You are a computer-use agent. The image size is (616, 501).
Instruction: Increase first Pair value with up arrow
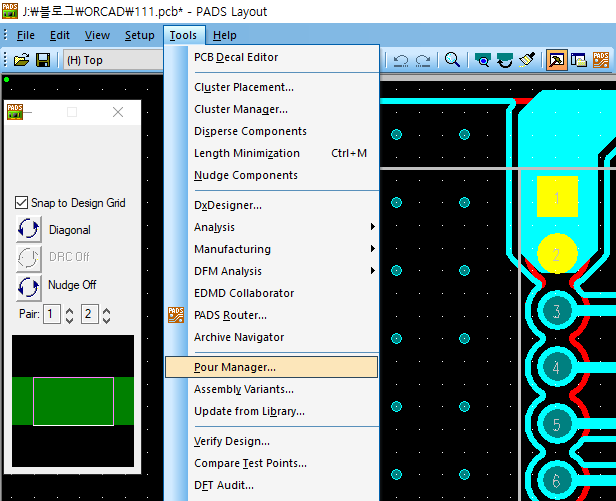pyautogui.click(x=70, y=310)
